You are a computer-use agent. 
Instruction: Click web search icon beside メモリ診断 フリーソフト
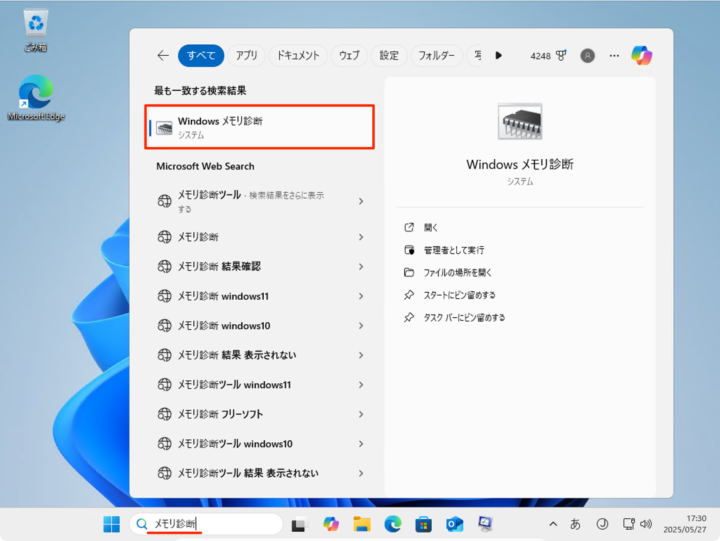coord(164,414)
